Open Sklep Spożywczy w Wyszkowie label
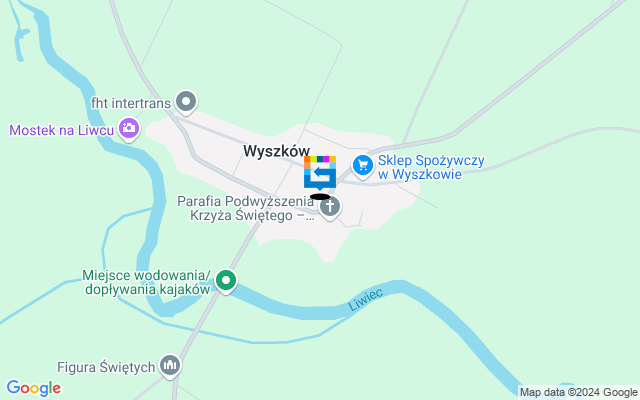The height and width of the screenshot is (400, 640). click(x=431, y=167)
